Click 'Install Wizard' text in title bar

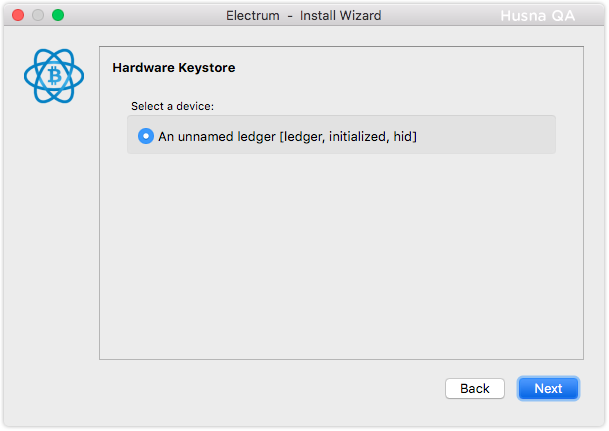click(340, 16)
